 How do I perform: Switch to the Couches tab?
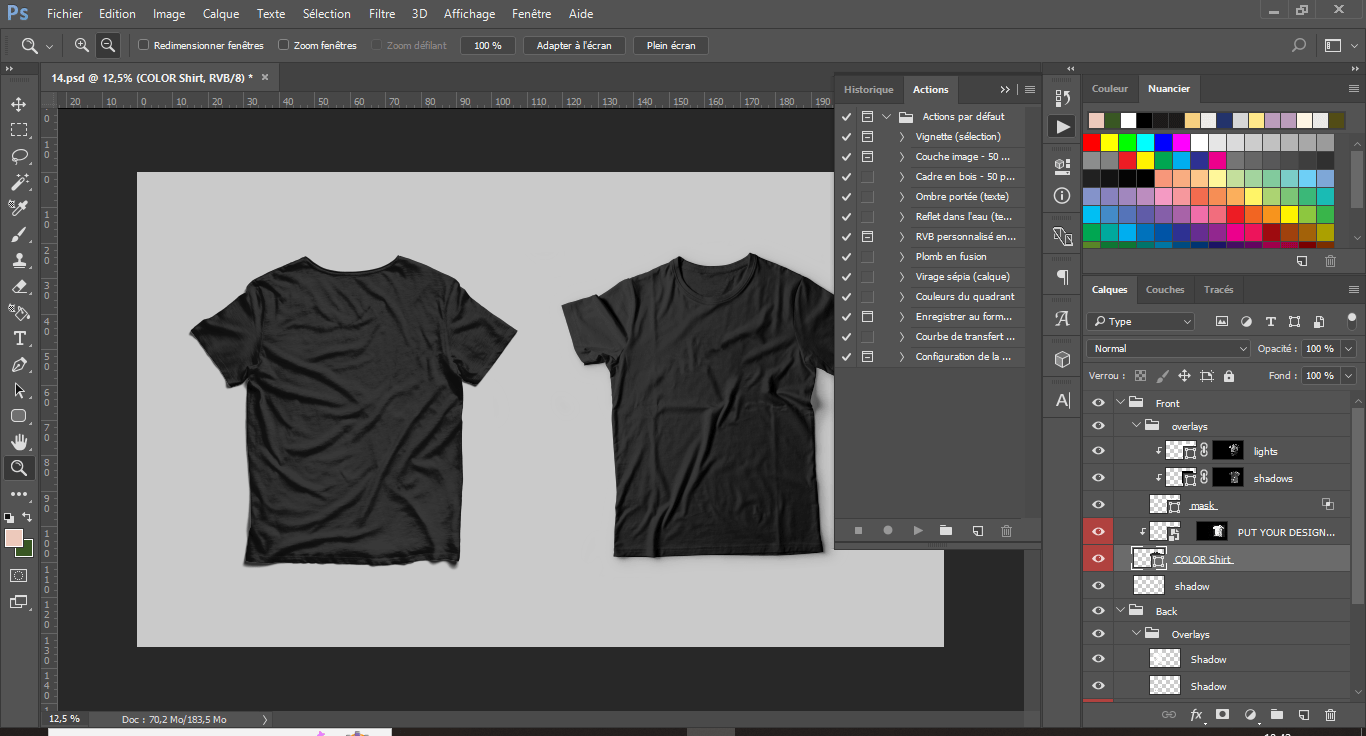pos(1165,290)
